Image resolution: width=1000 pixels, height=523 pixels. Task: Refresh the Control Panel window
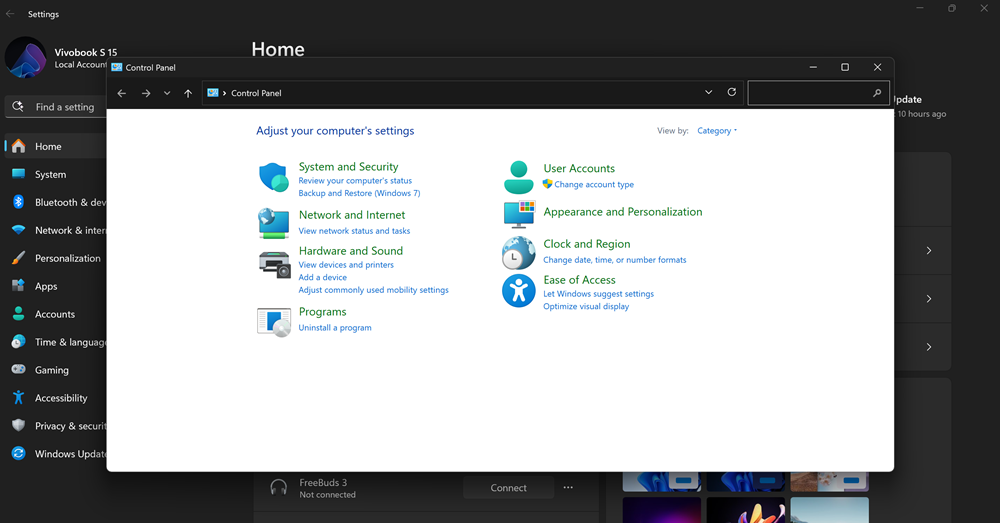(732, 92)
